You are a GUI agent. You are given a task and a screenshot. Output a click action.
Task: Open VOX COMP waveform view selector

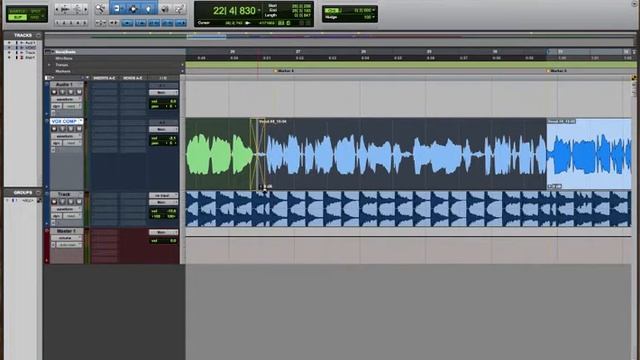tap(67, 136)
